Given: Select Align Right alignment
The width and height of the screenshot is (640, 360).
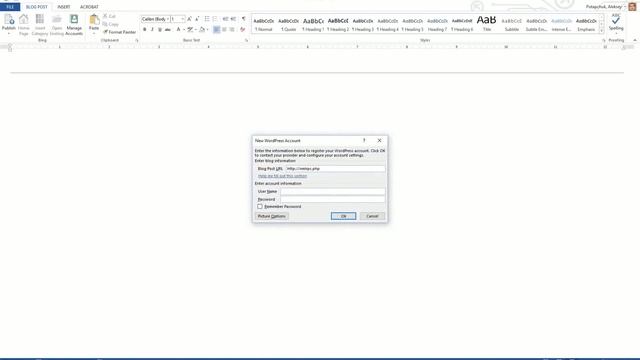Looking at the screenshot, I should pyautogui.click(x=232, y=29).
